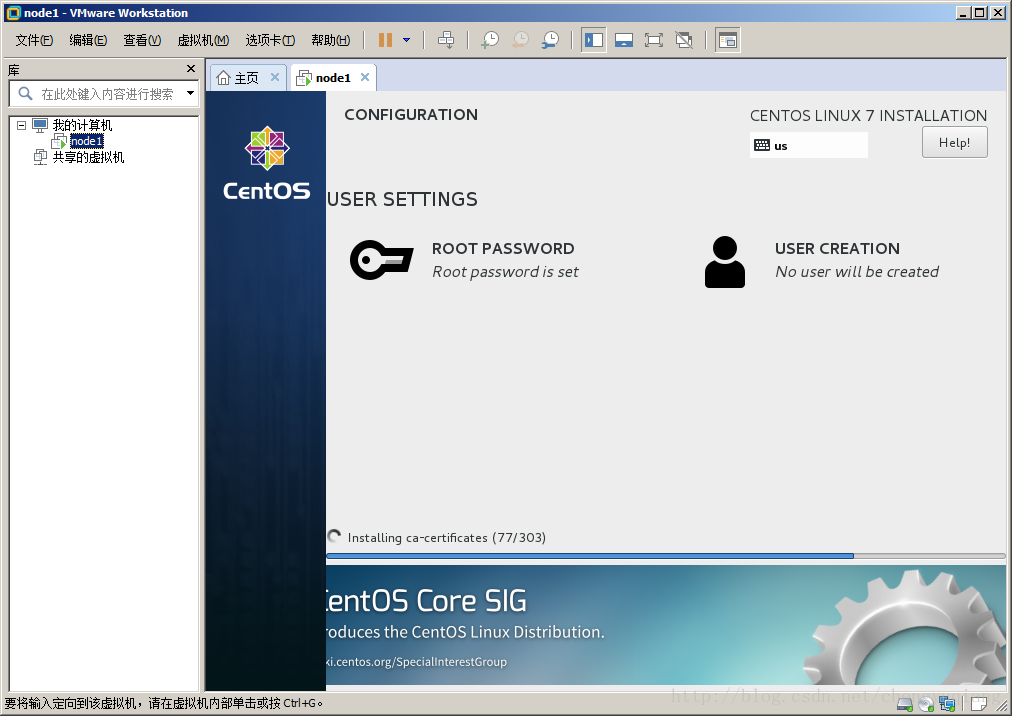Viewport: 1012px width, 716px height.
Task: Click the CentOS Core SIG banner
Action: tap(665, 625)
